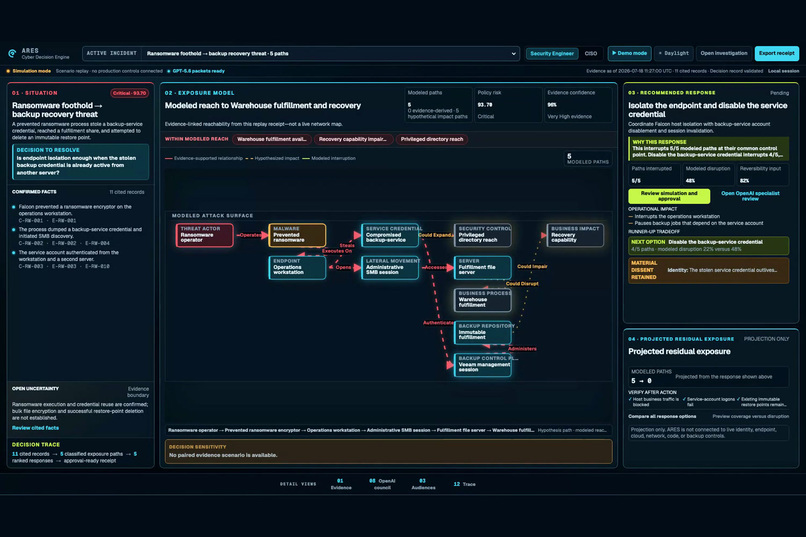Open the 03 Audiences detail view

423,484
